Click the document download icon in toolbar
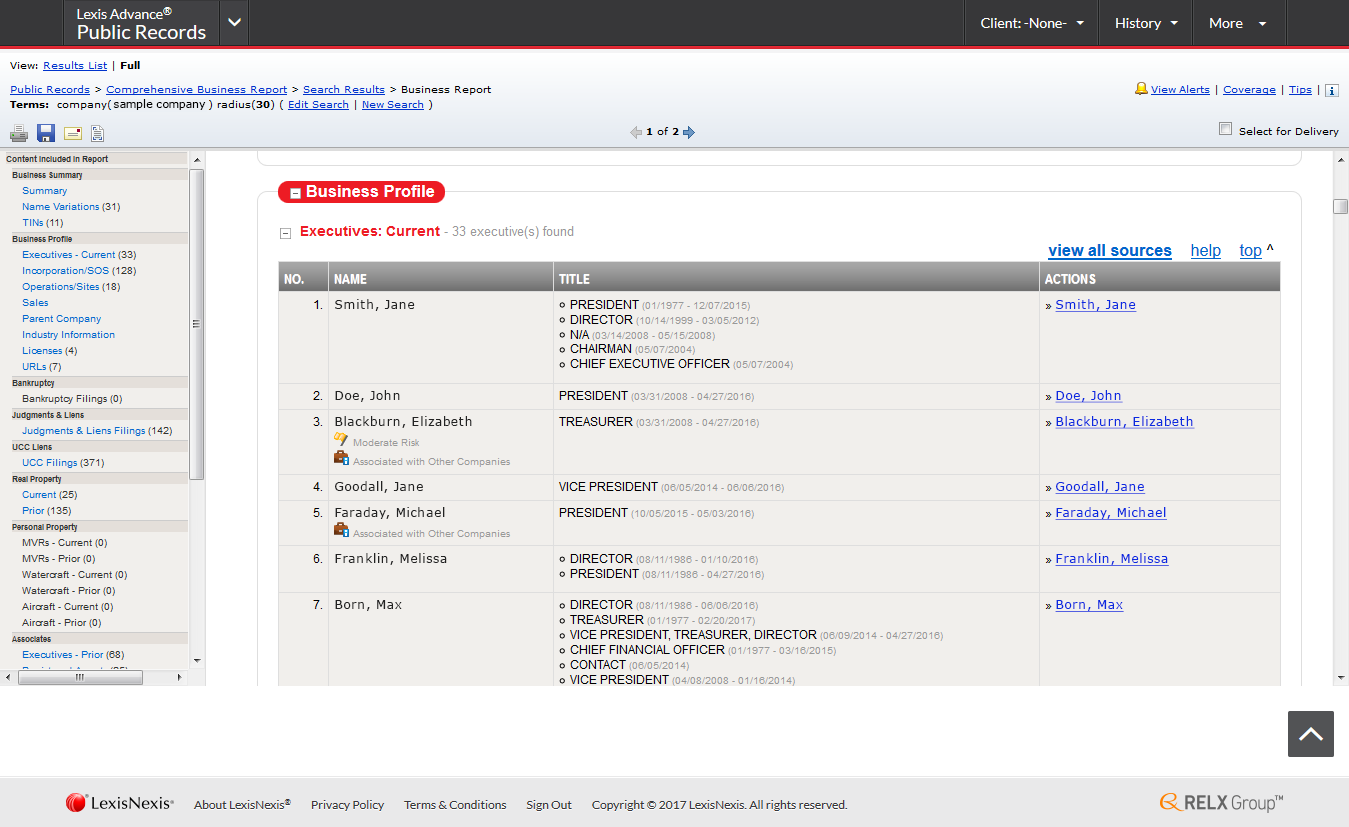The width and height of the screenshot is (1349, 827). [x=98, y=133]
